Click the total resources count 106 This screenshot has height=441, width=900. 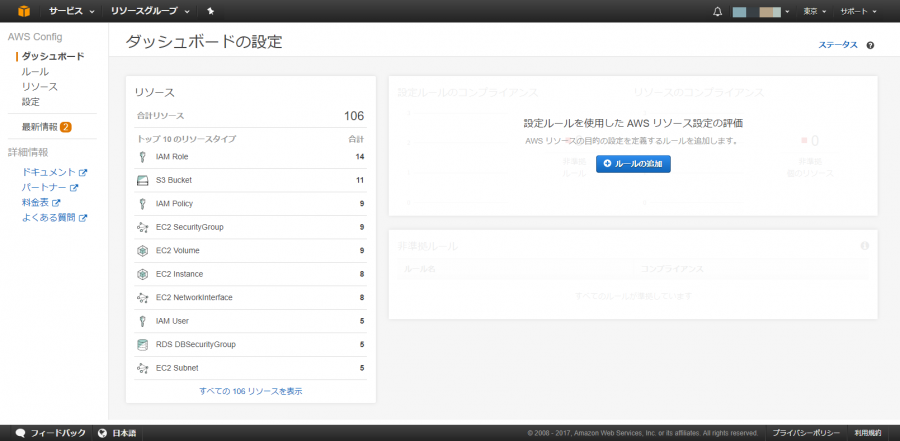[354, 116]
